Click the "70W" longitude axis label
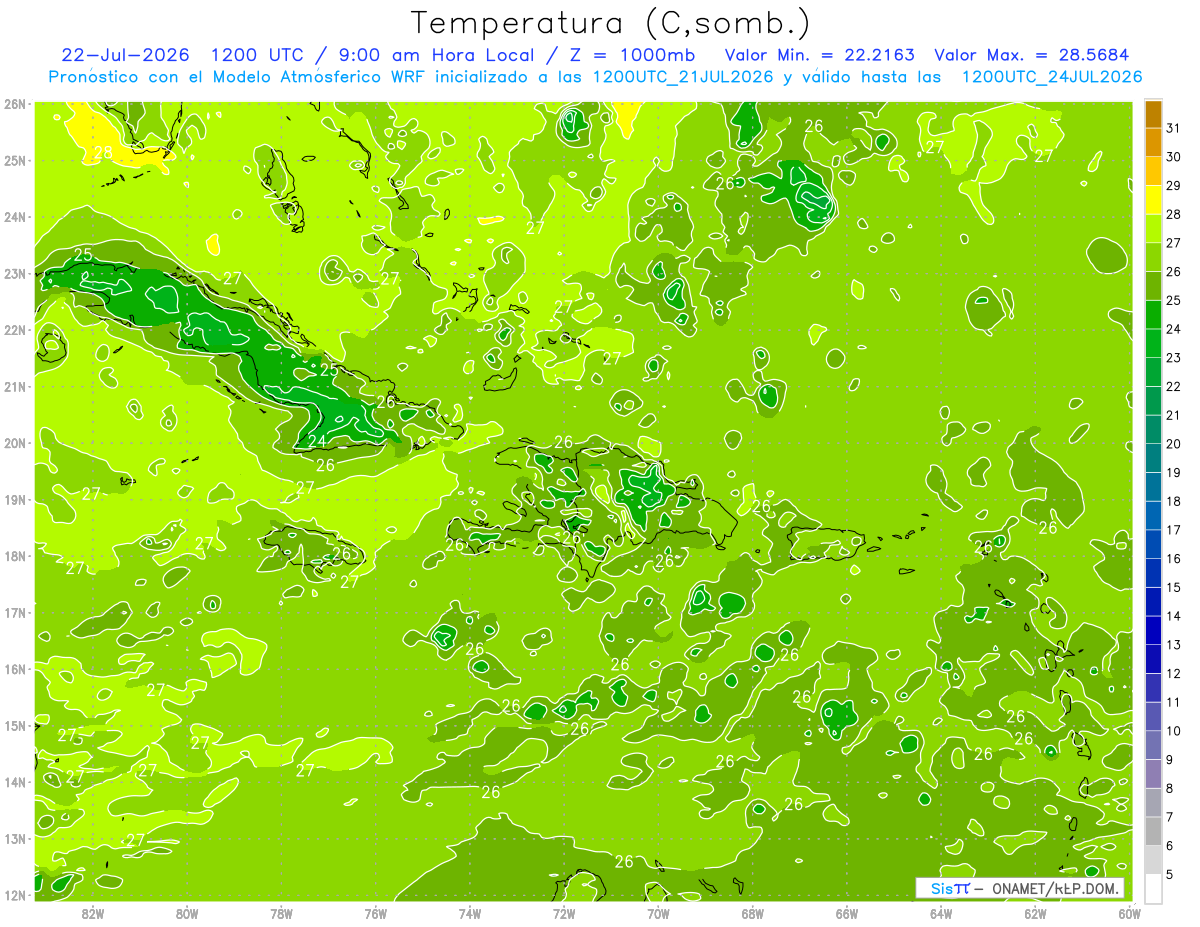1200x927 pixels. coord(658,913)
